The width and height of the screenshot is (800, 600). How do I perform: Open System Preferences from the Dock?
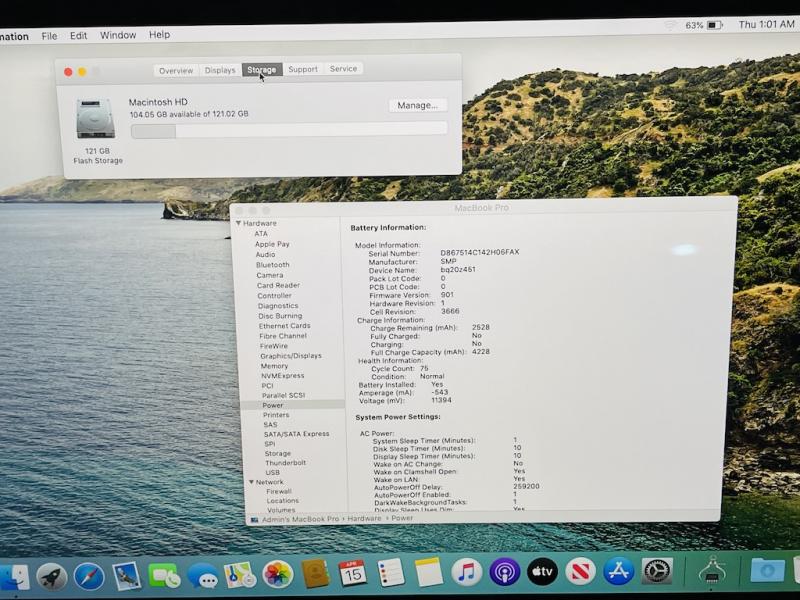tap(657, 571)
